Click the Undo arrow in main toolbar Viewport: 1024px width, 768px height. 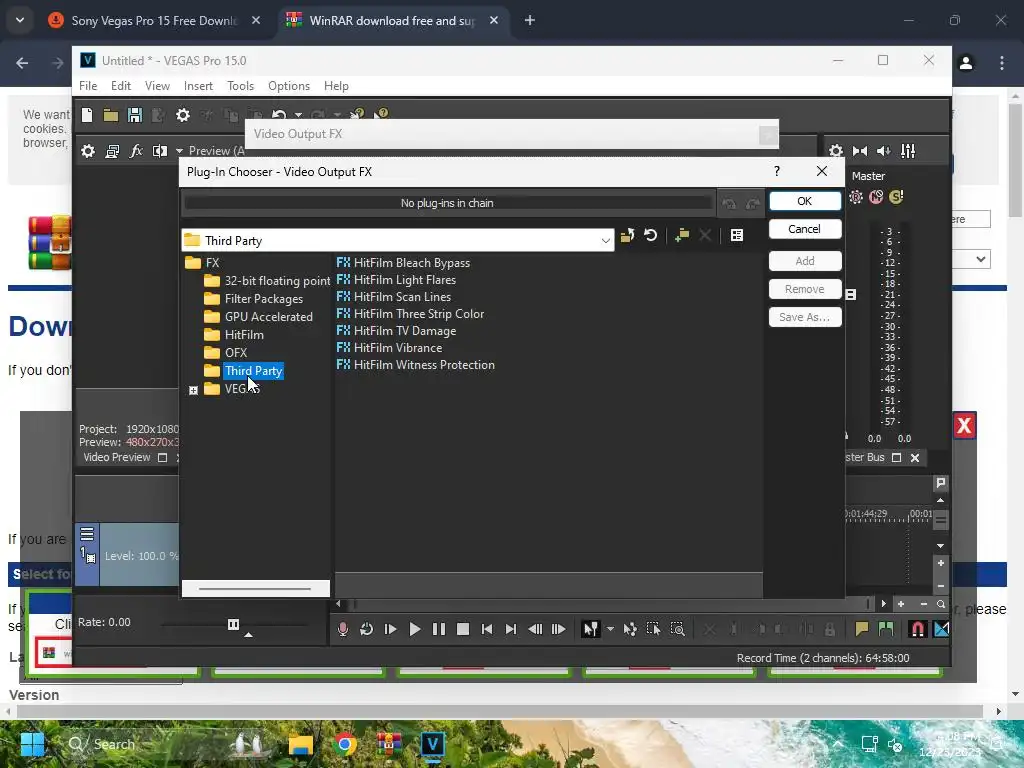pyautogui.click(x=279, y=115)
